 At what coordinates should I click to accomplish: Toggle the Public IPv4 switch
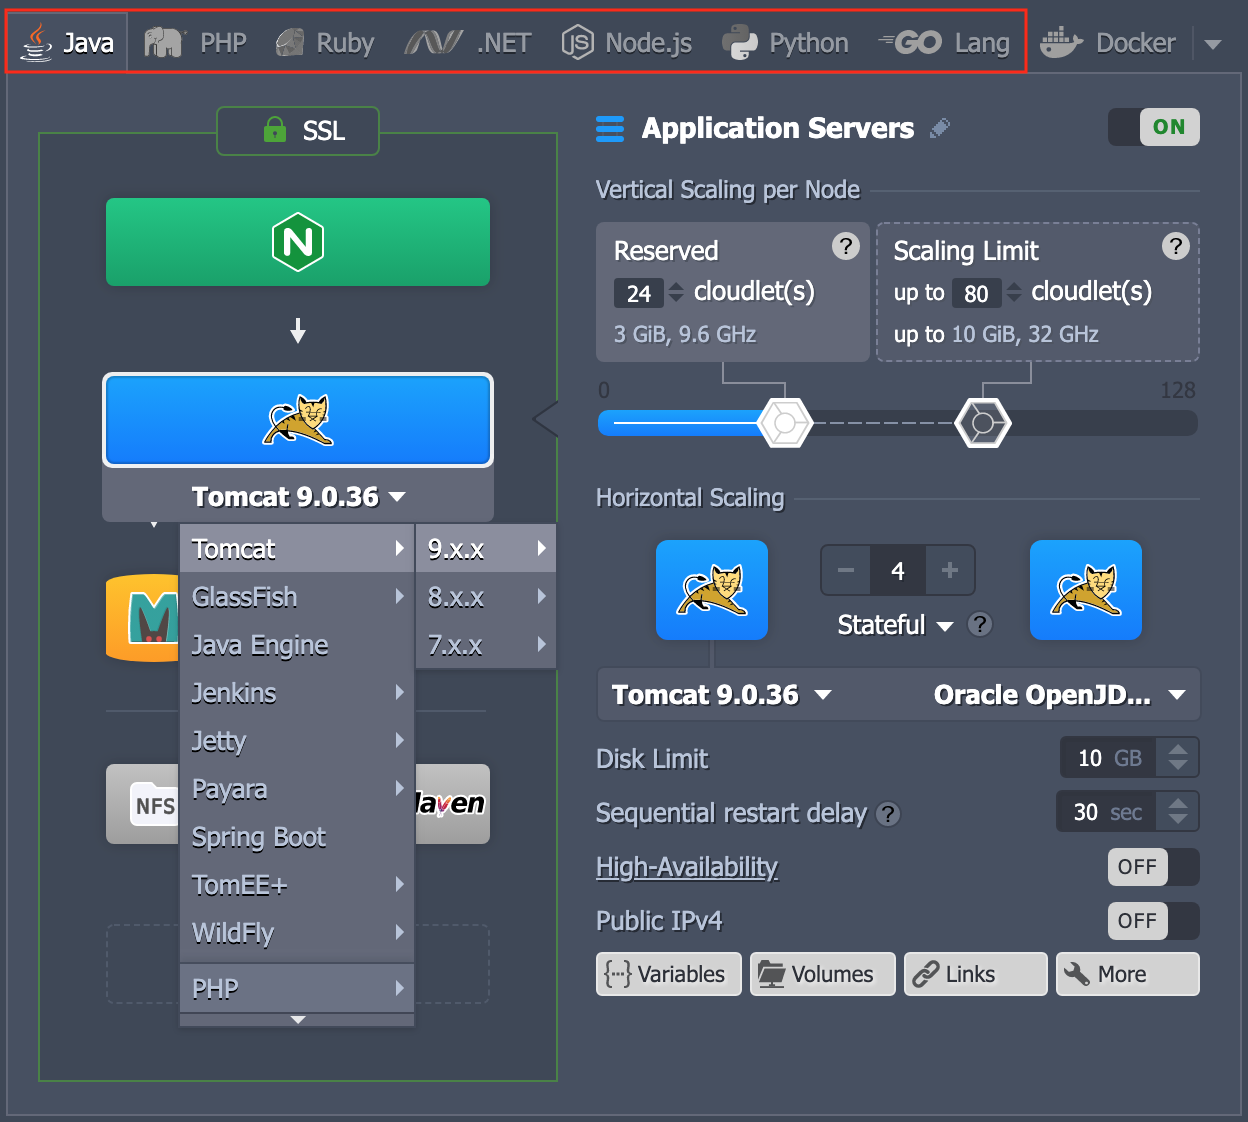click(1154, 921)
